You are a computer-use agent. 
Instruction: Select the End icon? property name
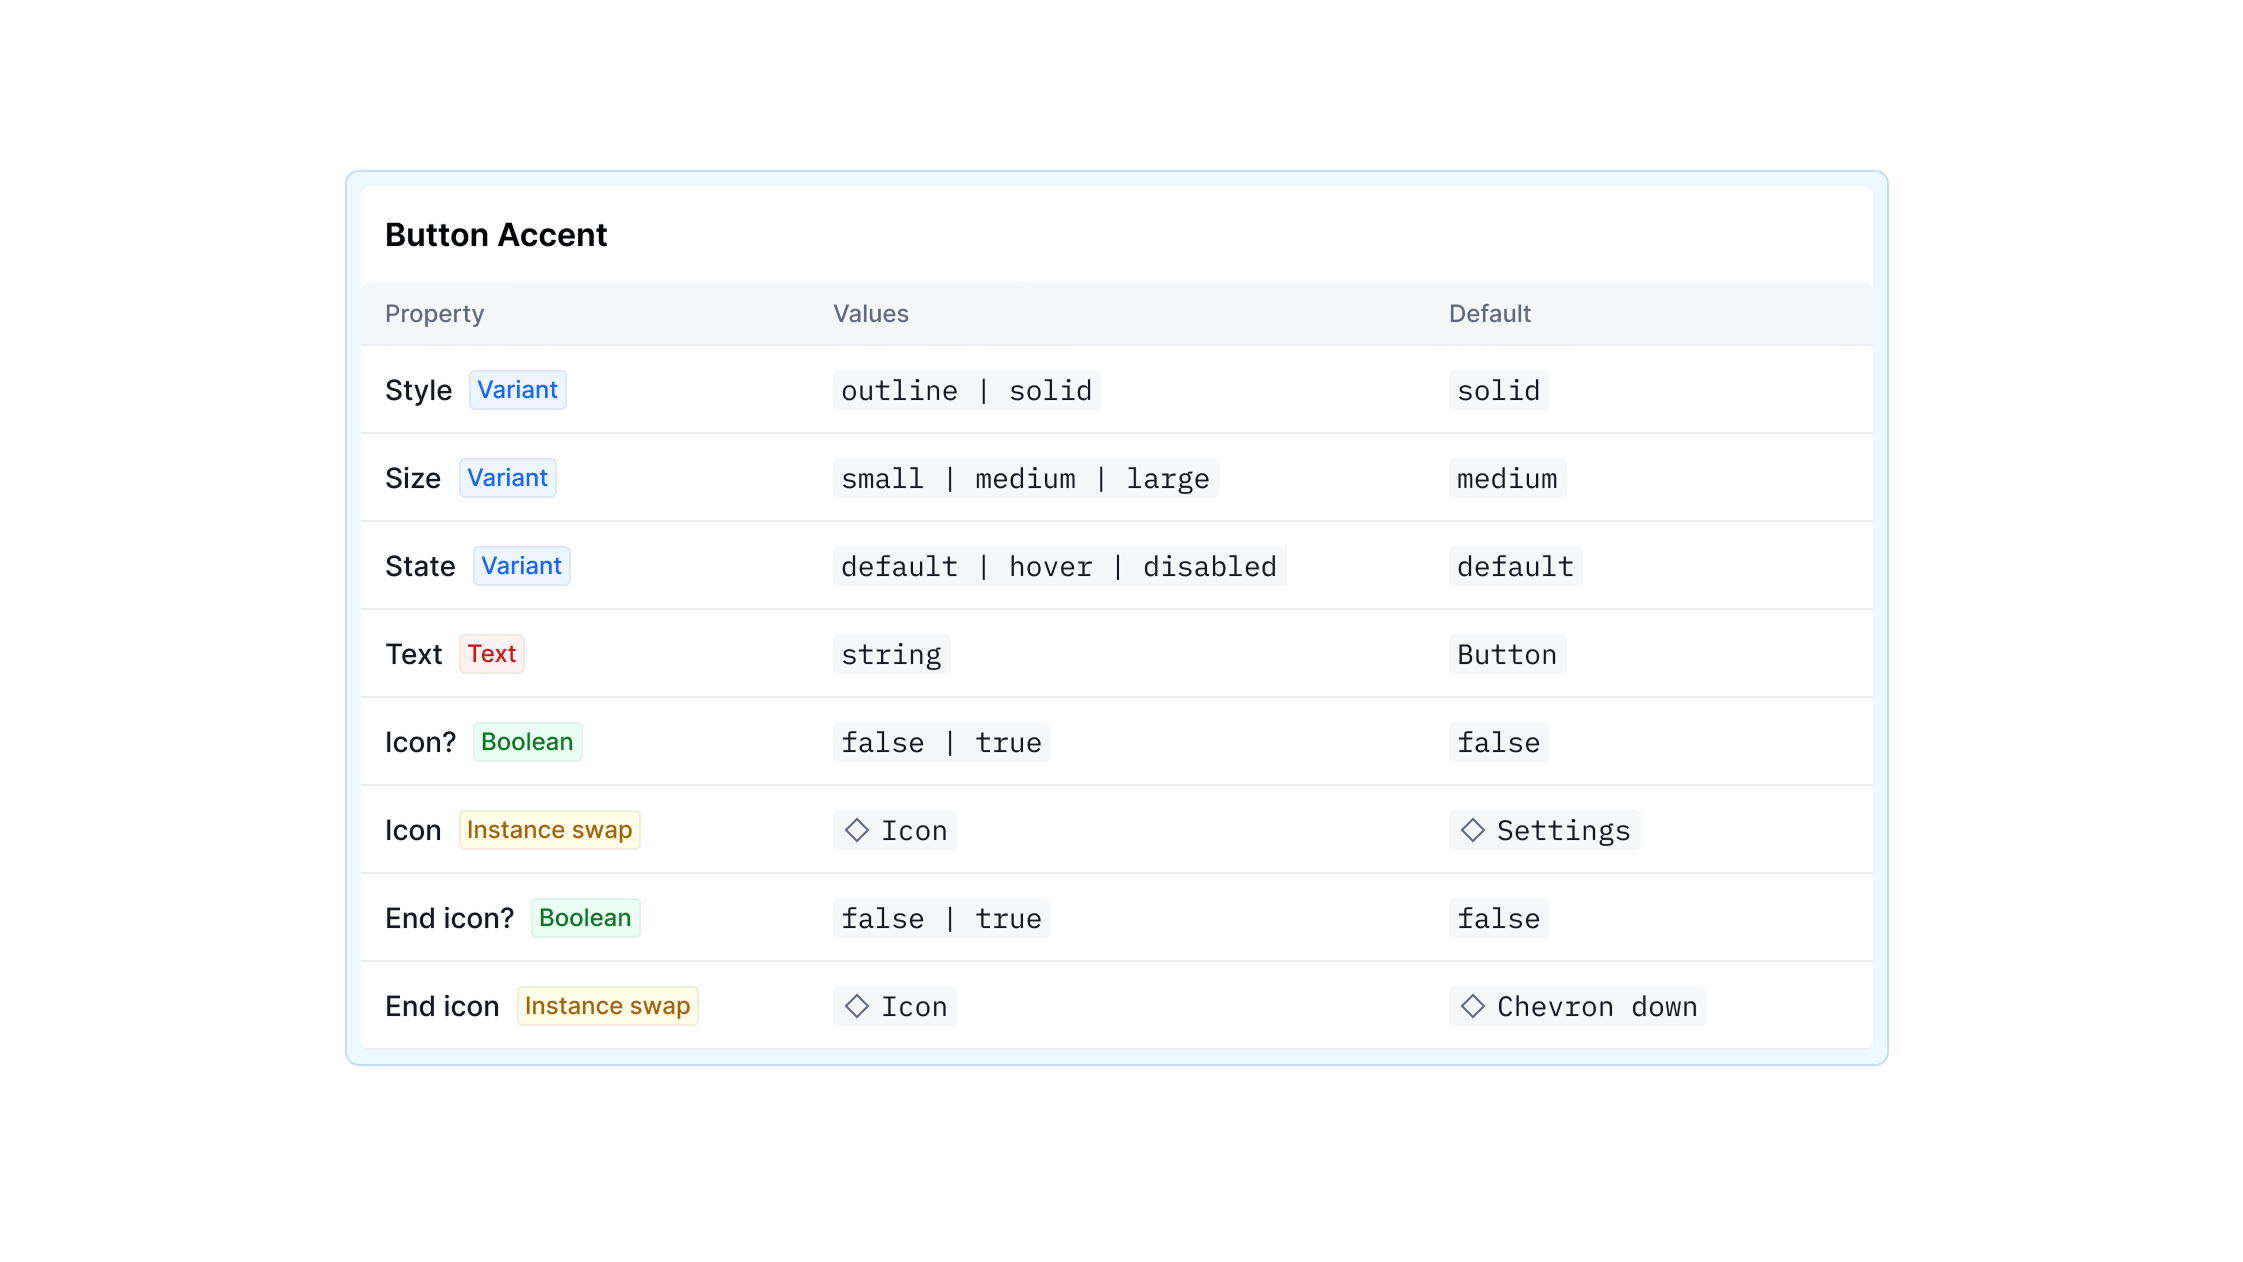449,919
